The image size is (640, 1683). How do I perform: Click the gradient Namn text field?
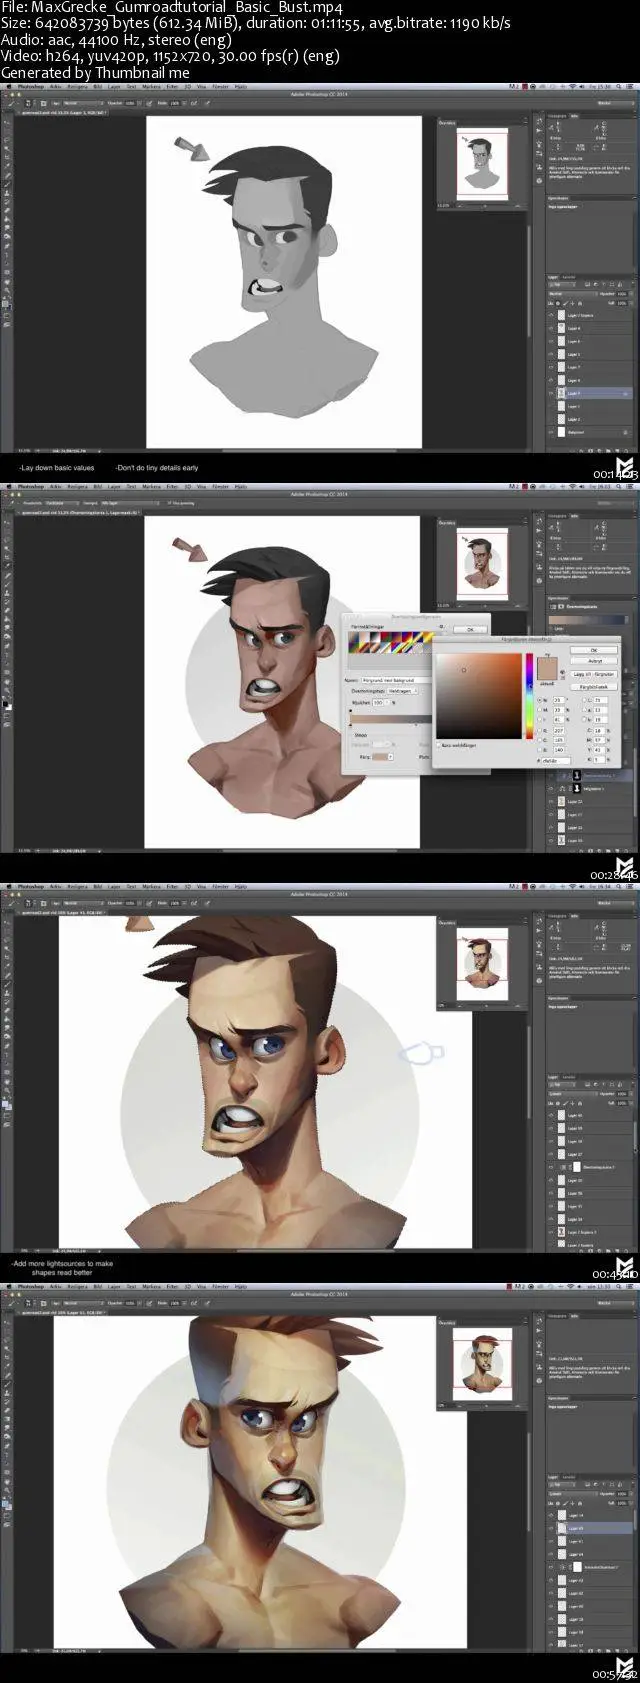(x=396, y=680)
